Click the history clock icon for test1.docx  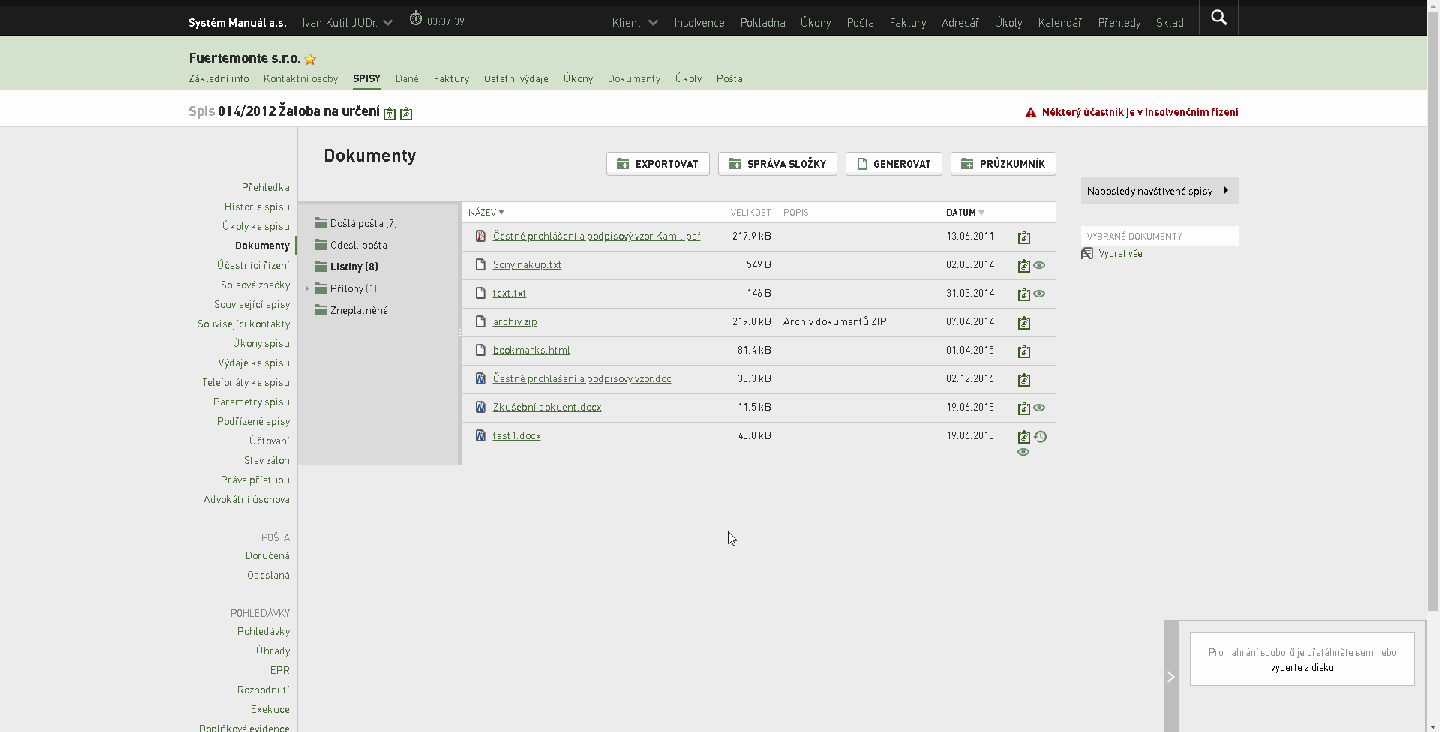[1040, 437]
